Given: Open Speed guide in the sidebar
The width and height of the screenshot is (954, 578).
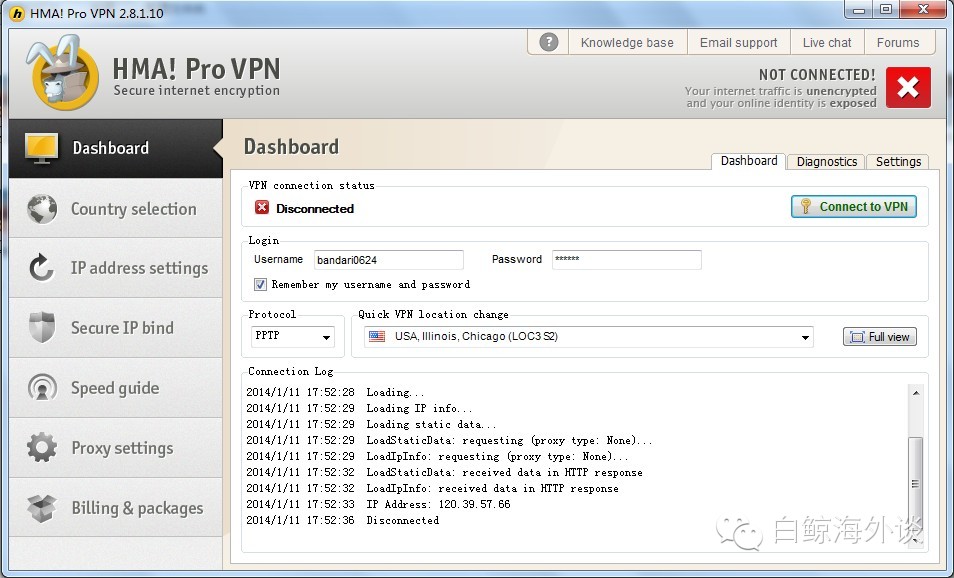Looking at the screenshot, I should point(116,388).
